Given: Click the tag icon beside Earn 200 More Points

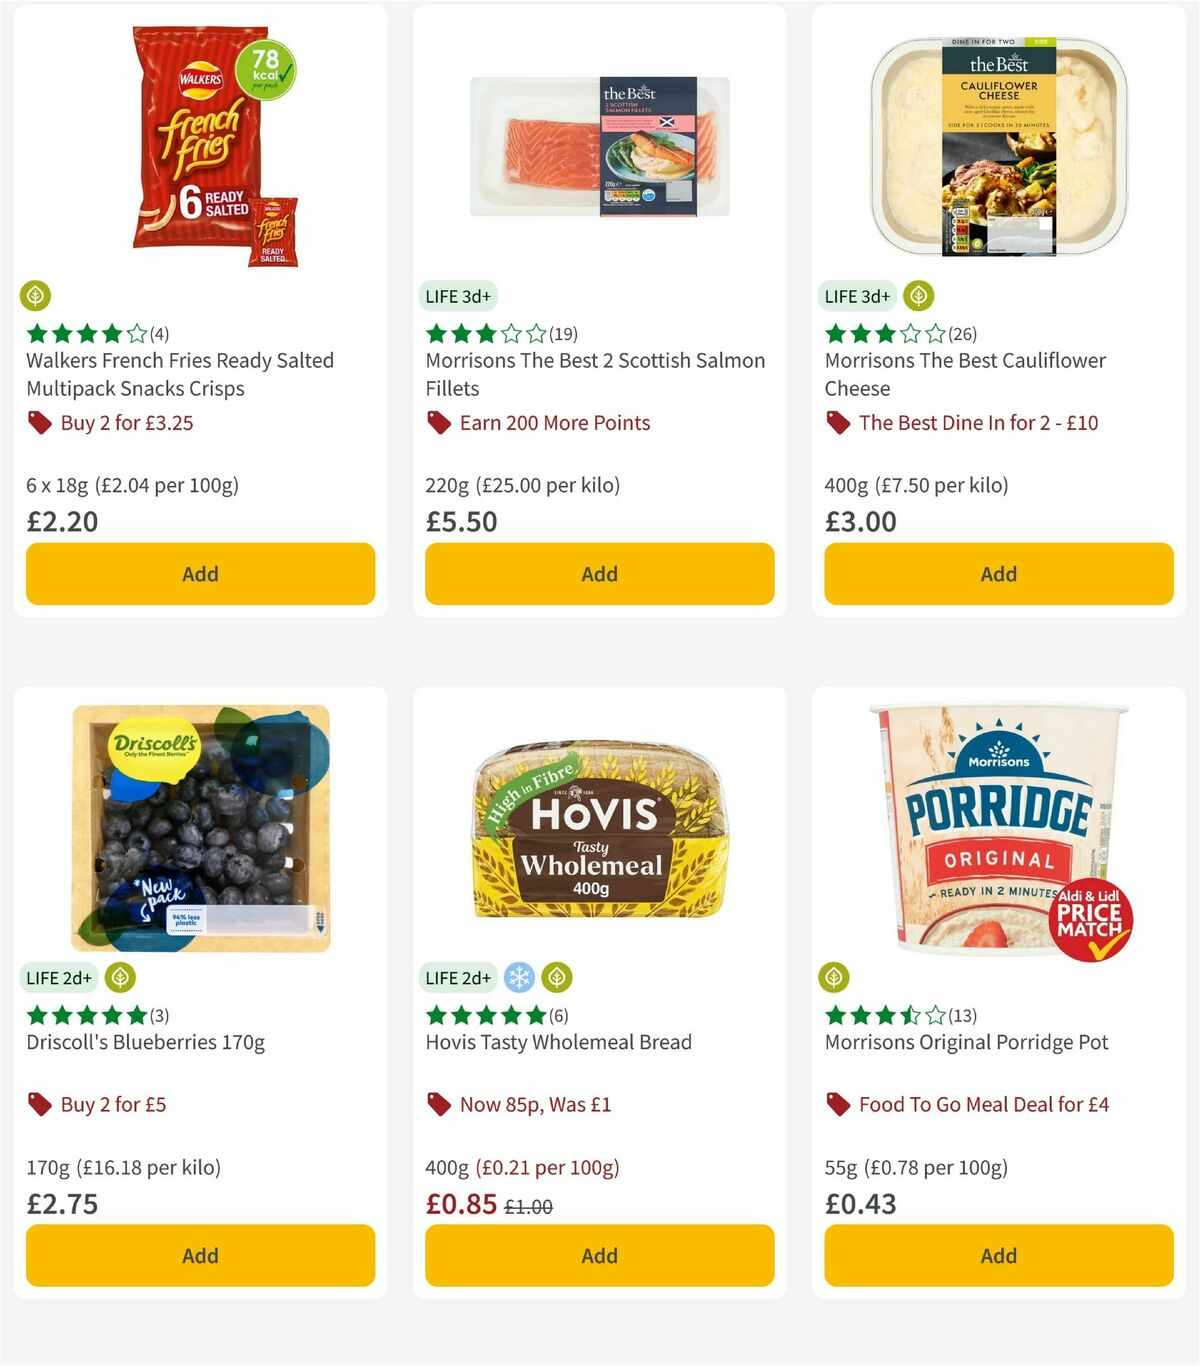Looking at the screenshot, I should 438,422.
